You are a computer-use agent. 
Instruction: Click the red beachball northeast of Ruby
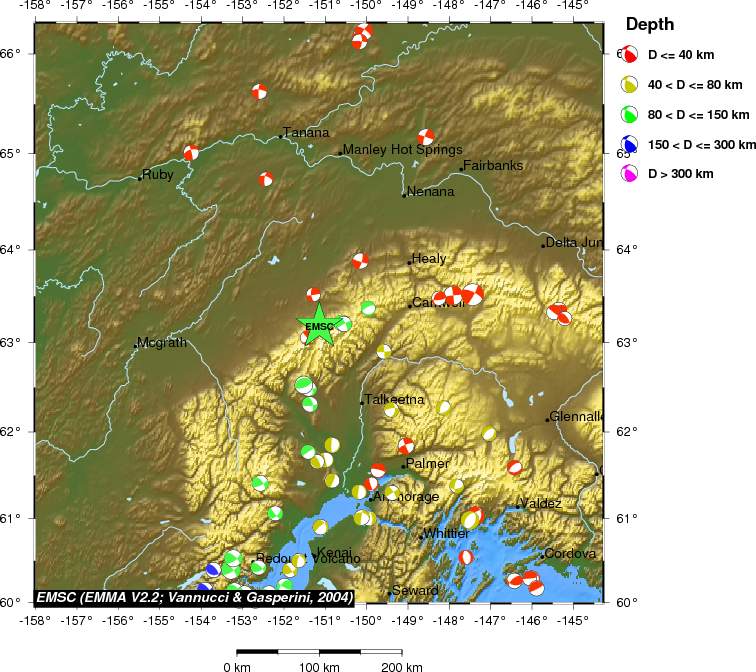point(191,153)
